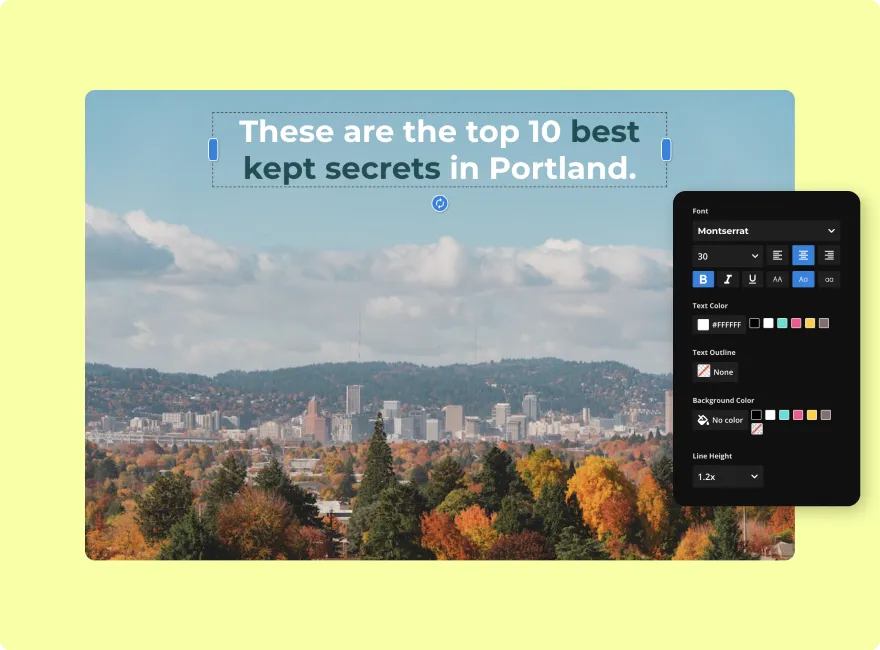The image size is (880, 650).
Task: Open the #FFFFFF text color picker
Action: (719, 324)
